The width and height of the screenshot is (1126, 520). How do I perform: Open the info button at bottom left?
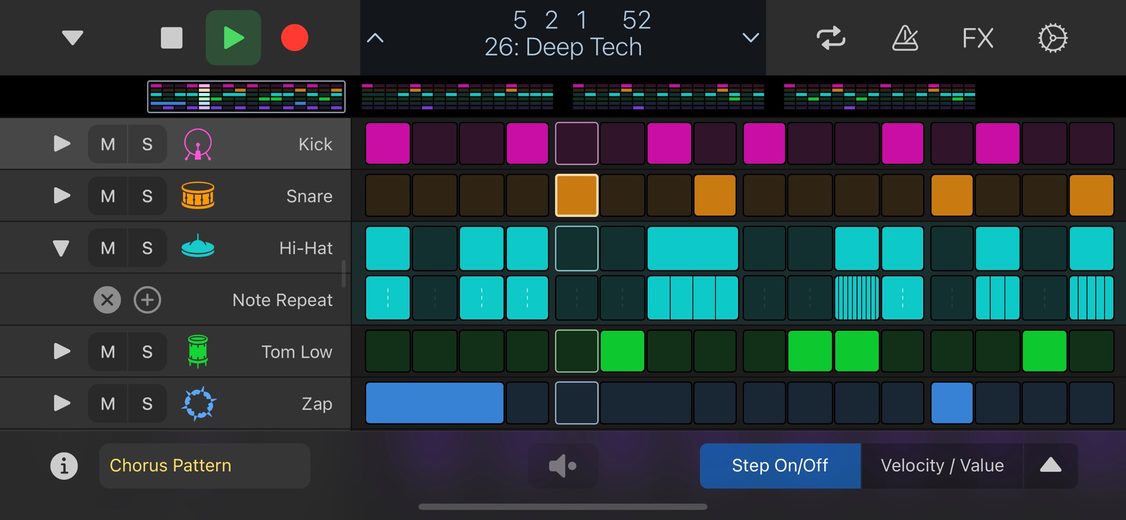pyautogui.click(x=64, y=466)
